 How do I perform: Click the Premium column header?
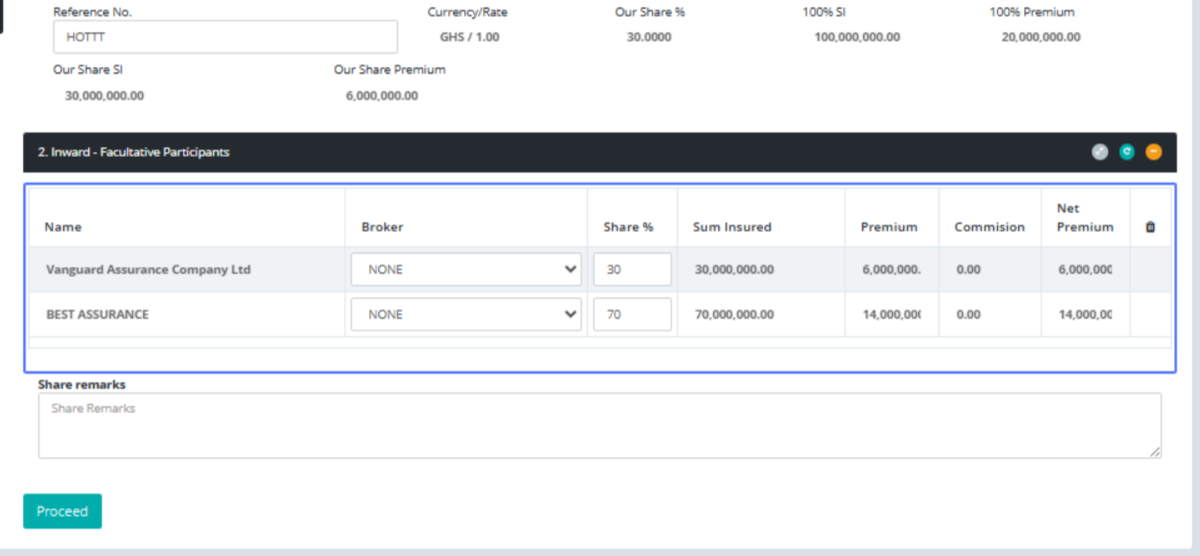pos(889,227)
